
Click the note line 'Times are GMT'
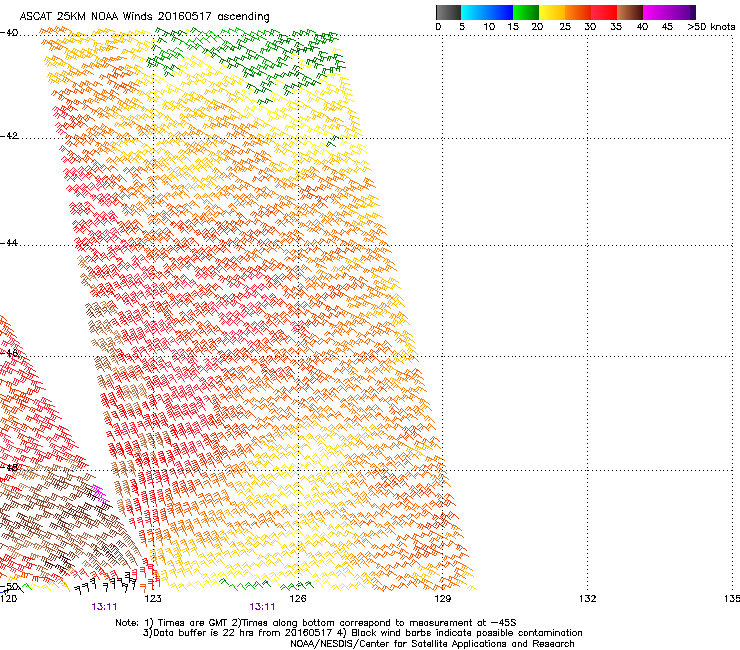(x=191, y=623)
